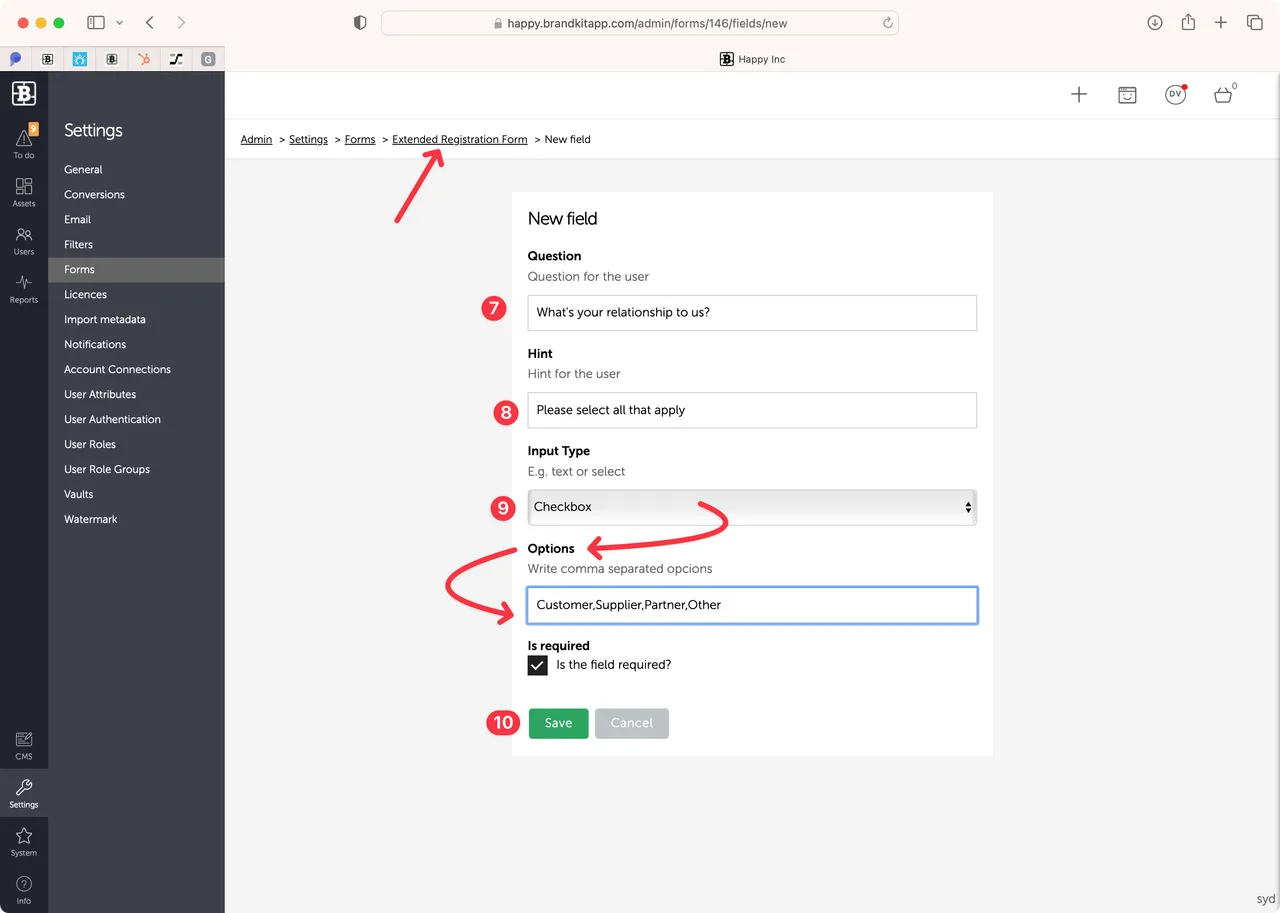
Task: Click the System star icon
Action: tap(24, 840)
